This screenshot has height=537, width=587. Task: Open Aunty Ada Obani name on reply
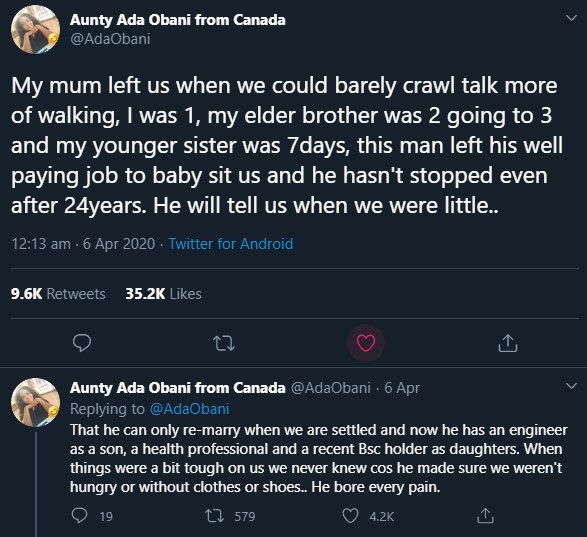(177, 388)
